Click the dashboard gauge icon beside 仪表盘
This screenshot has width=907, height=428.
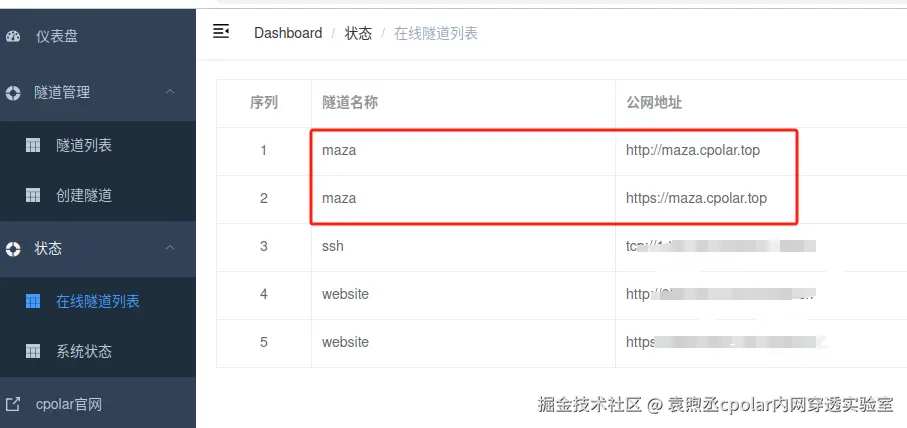click(13, 36)
